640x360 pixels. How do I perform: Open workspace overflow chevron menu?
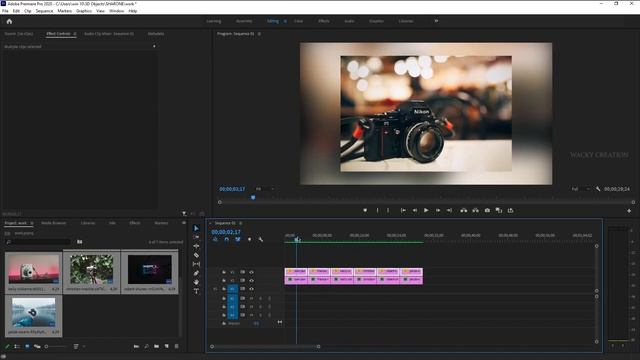pyautogui.click(x=436, y=21)
